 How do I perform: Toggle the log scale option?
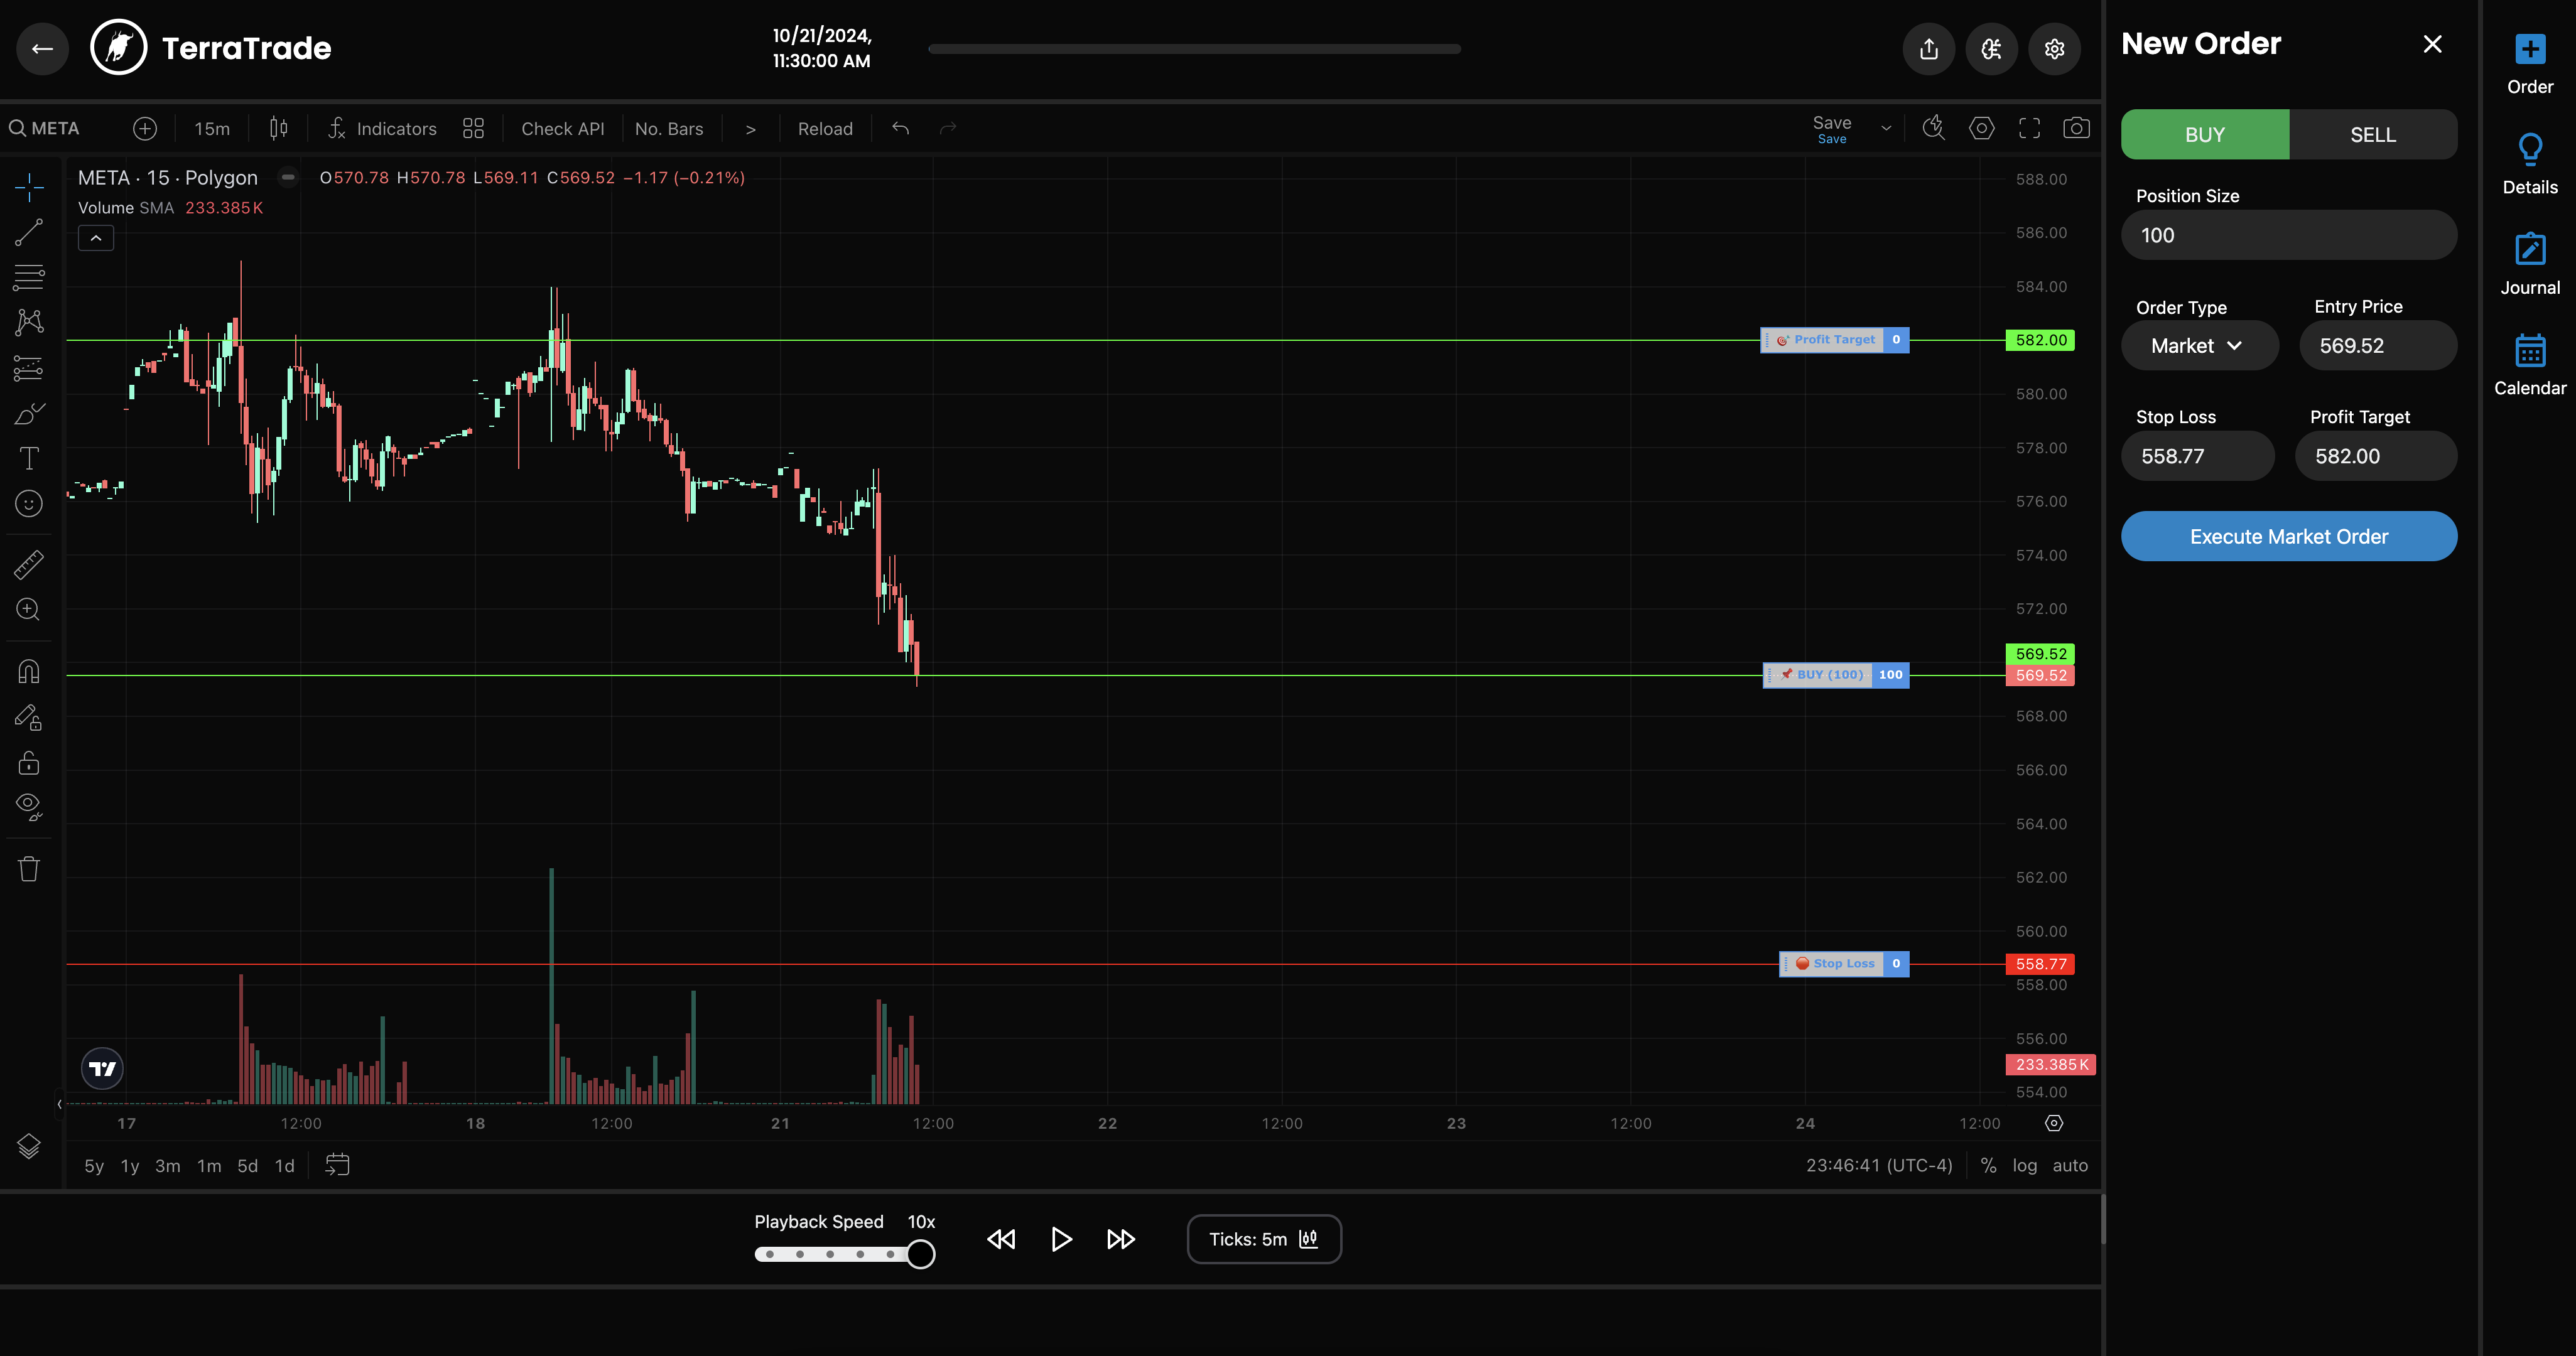coord(2024,1165)
